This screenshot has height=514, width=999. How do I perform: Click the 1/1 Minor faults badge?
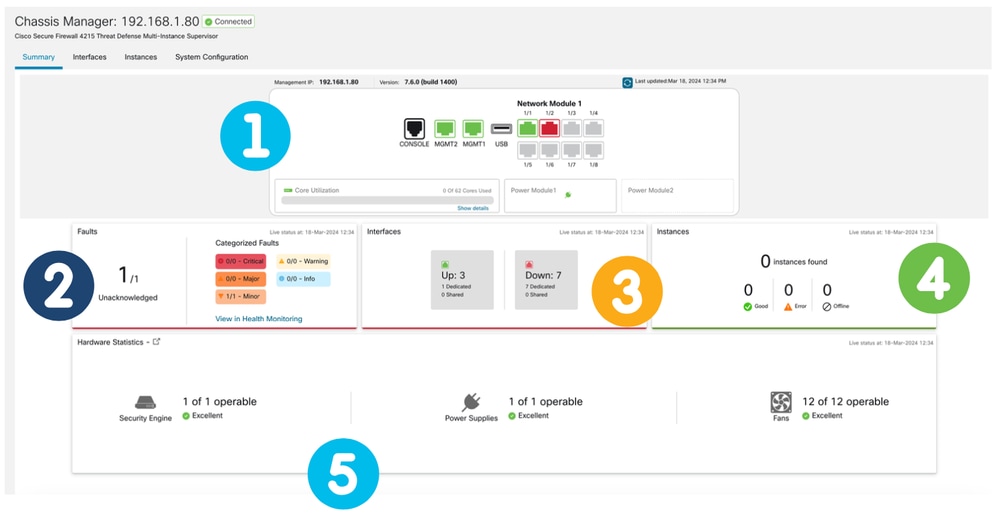click(241, 297)
